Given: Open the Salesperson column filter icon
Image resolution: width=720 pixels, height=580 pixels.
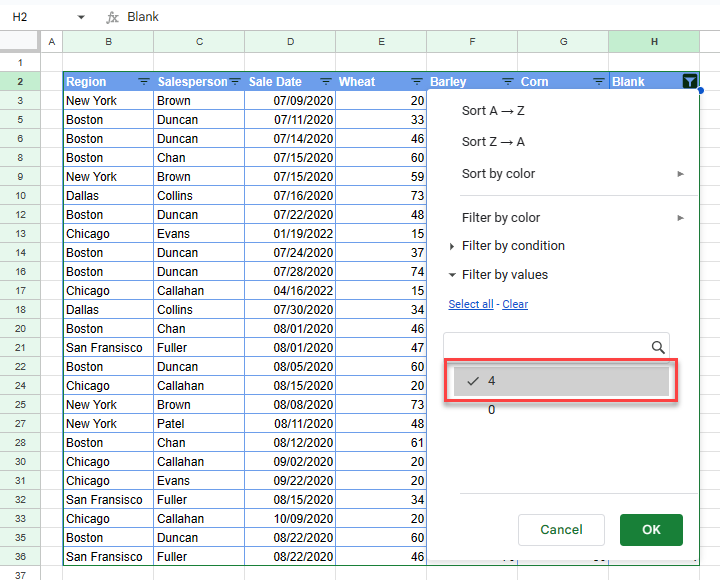Looking at the screenshot, I should tap(235, 82).
